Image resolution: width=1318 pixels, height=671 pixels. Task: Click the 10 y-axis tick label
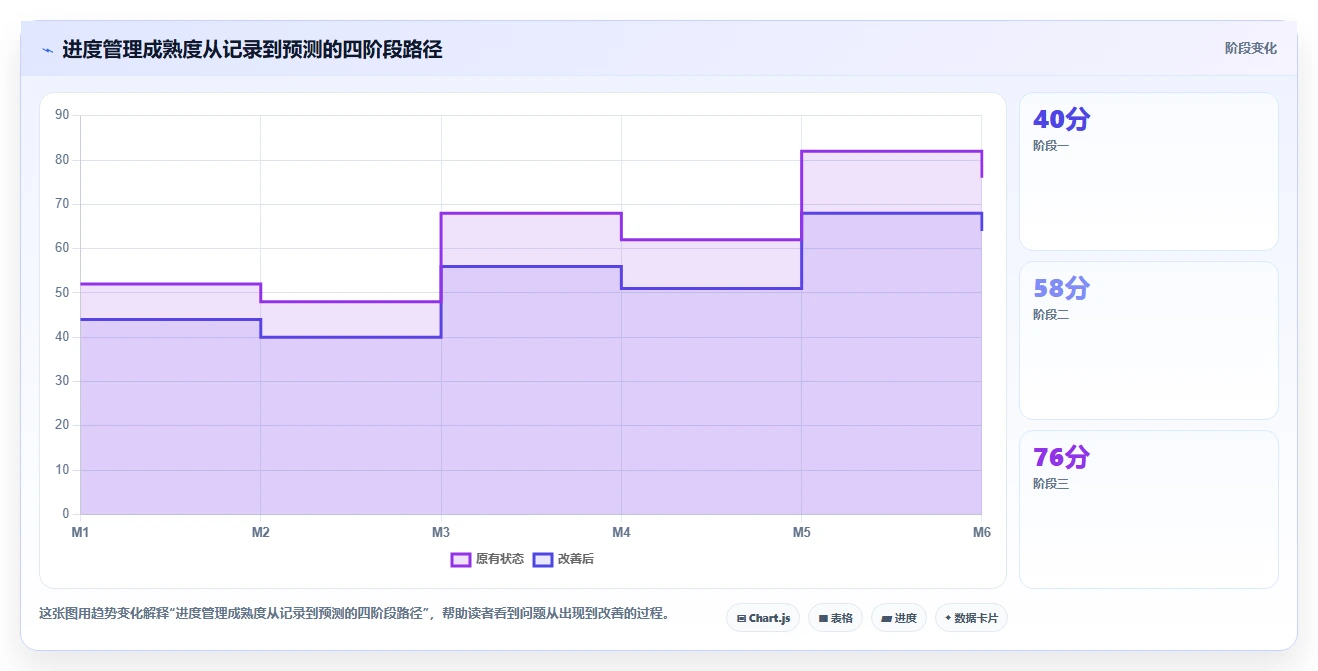click(x=62, y=470)
